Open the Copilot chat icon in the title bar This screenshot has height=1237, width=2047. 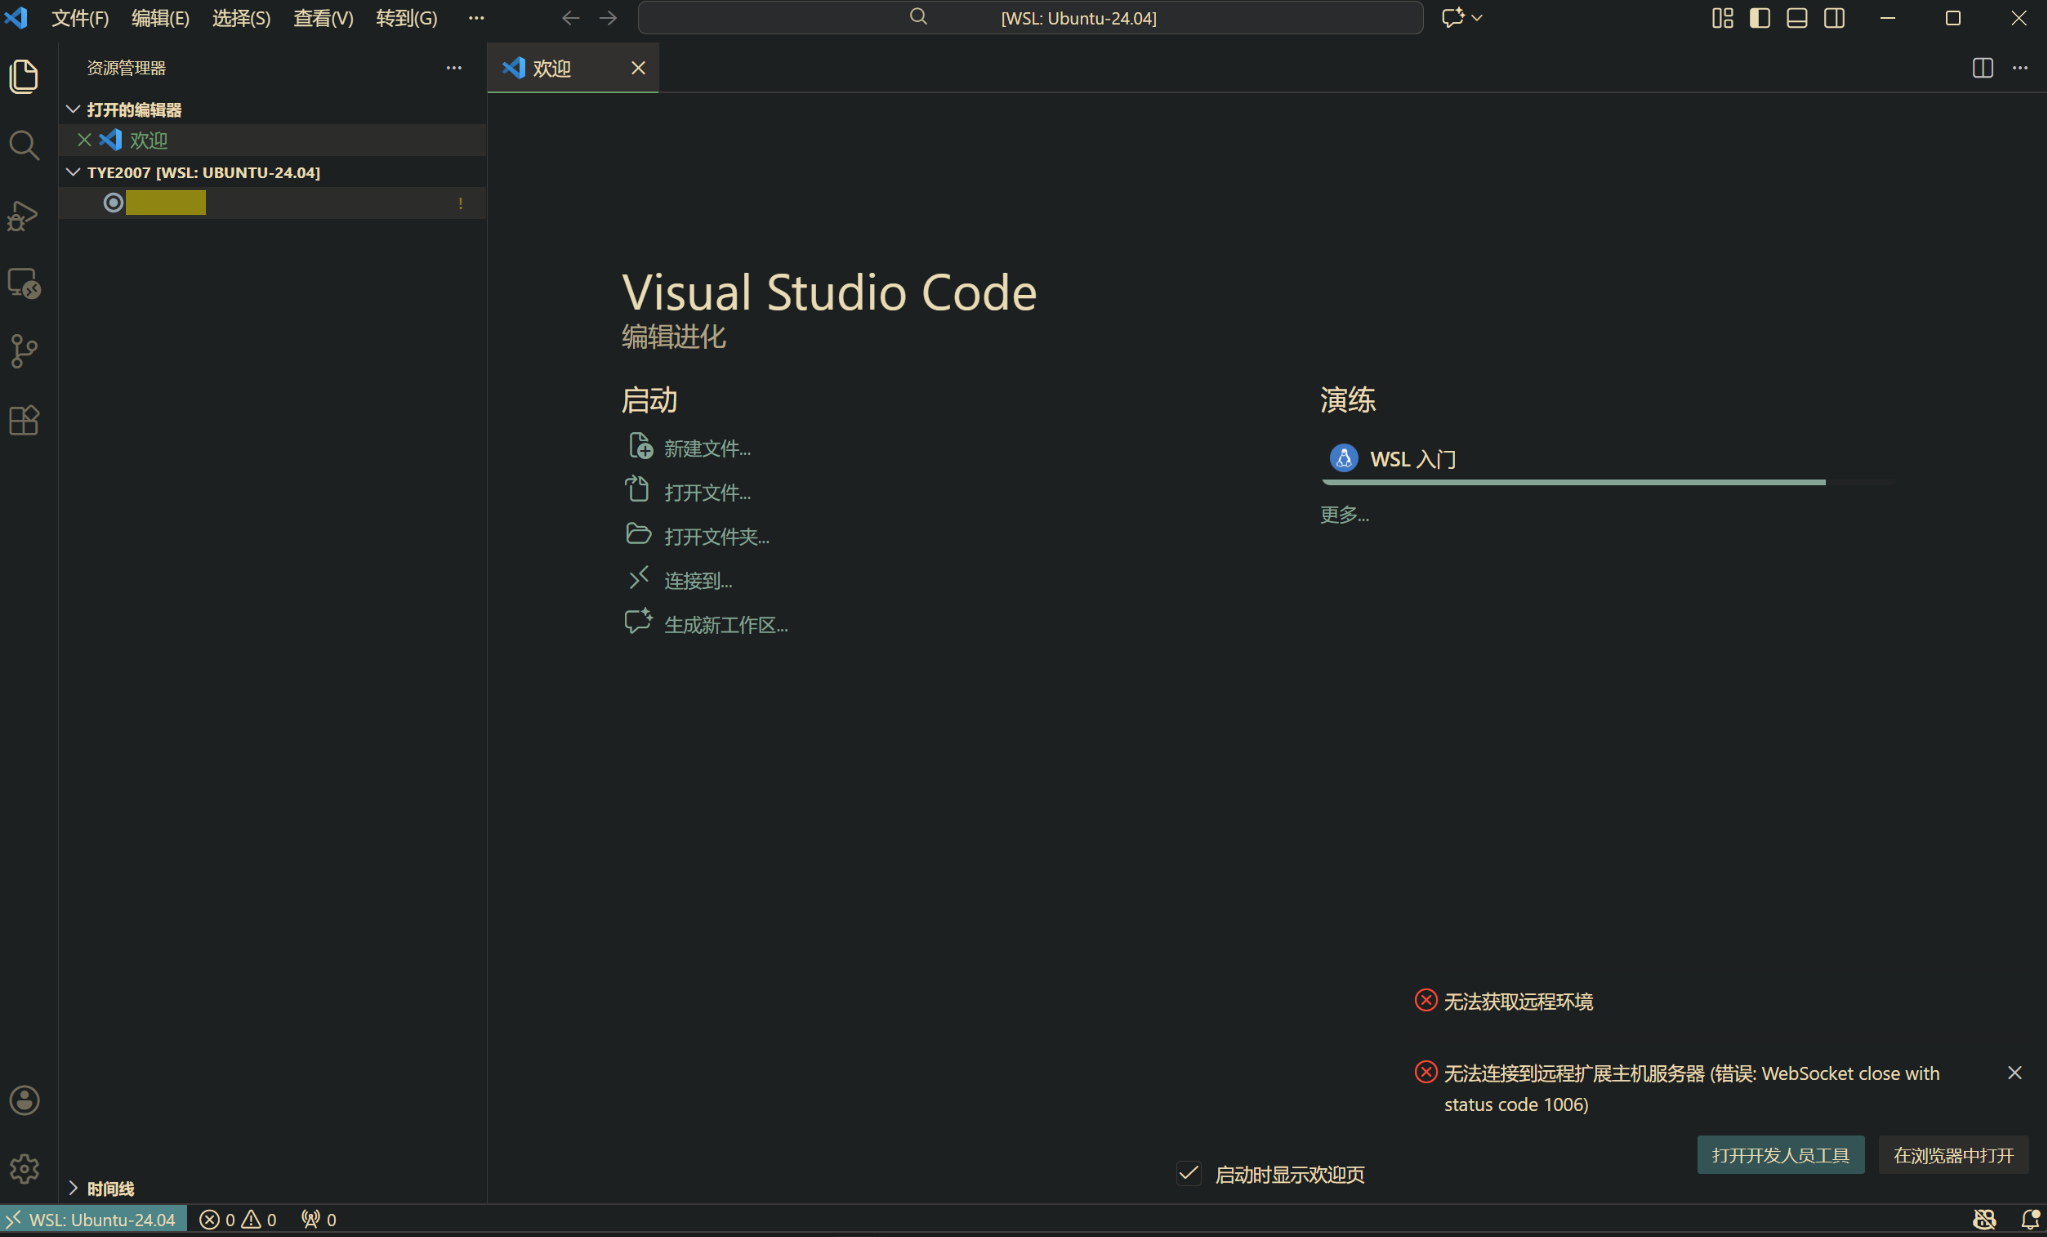[x=1452, y=18]
